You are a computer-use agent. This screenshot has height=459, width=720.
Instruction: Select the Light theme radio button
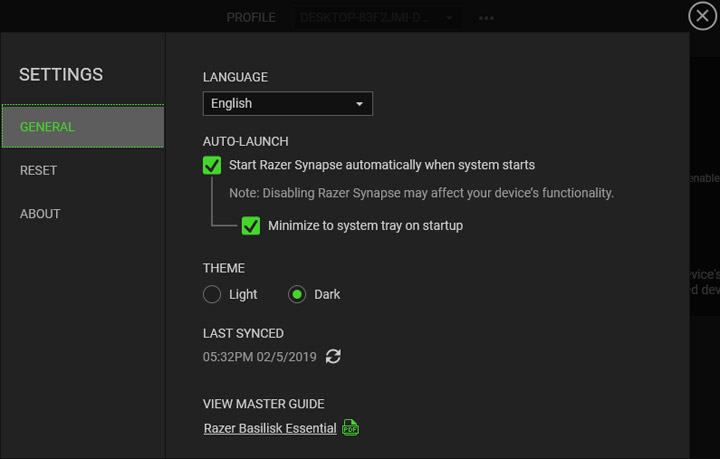click(212, 294)
